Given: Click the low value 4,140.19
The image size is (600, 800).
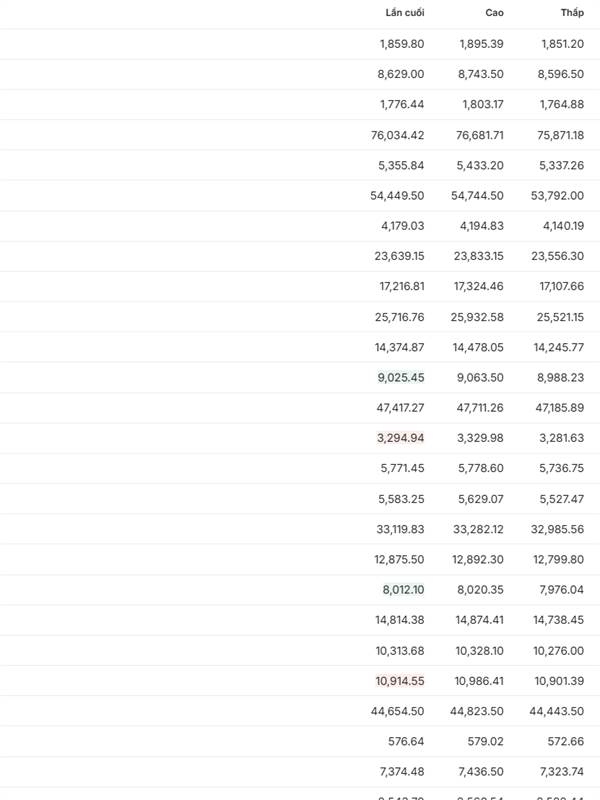Looking at the screenshot, I should (x=563, y=226).
